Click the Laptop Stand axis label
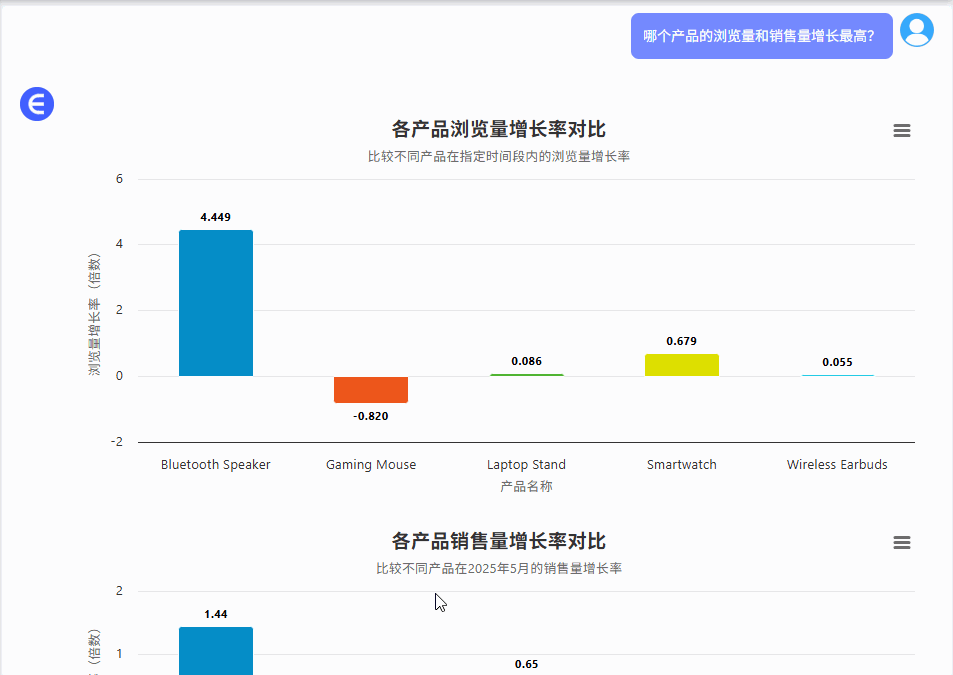The width and height of the screenshot is (953, 675). pos(526,465)
